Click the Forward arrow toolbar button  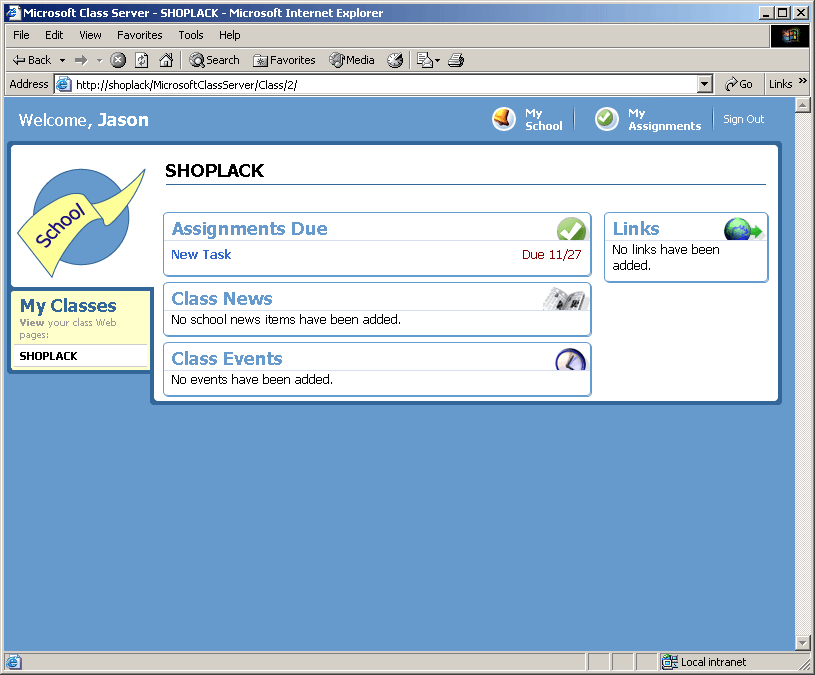81,60
